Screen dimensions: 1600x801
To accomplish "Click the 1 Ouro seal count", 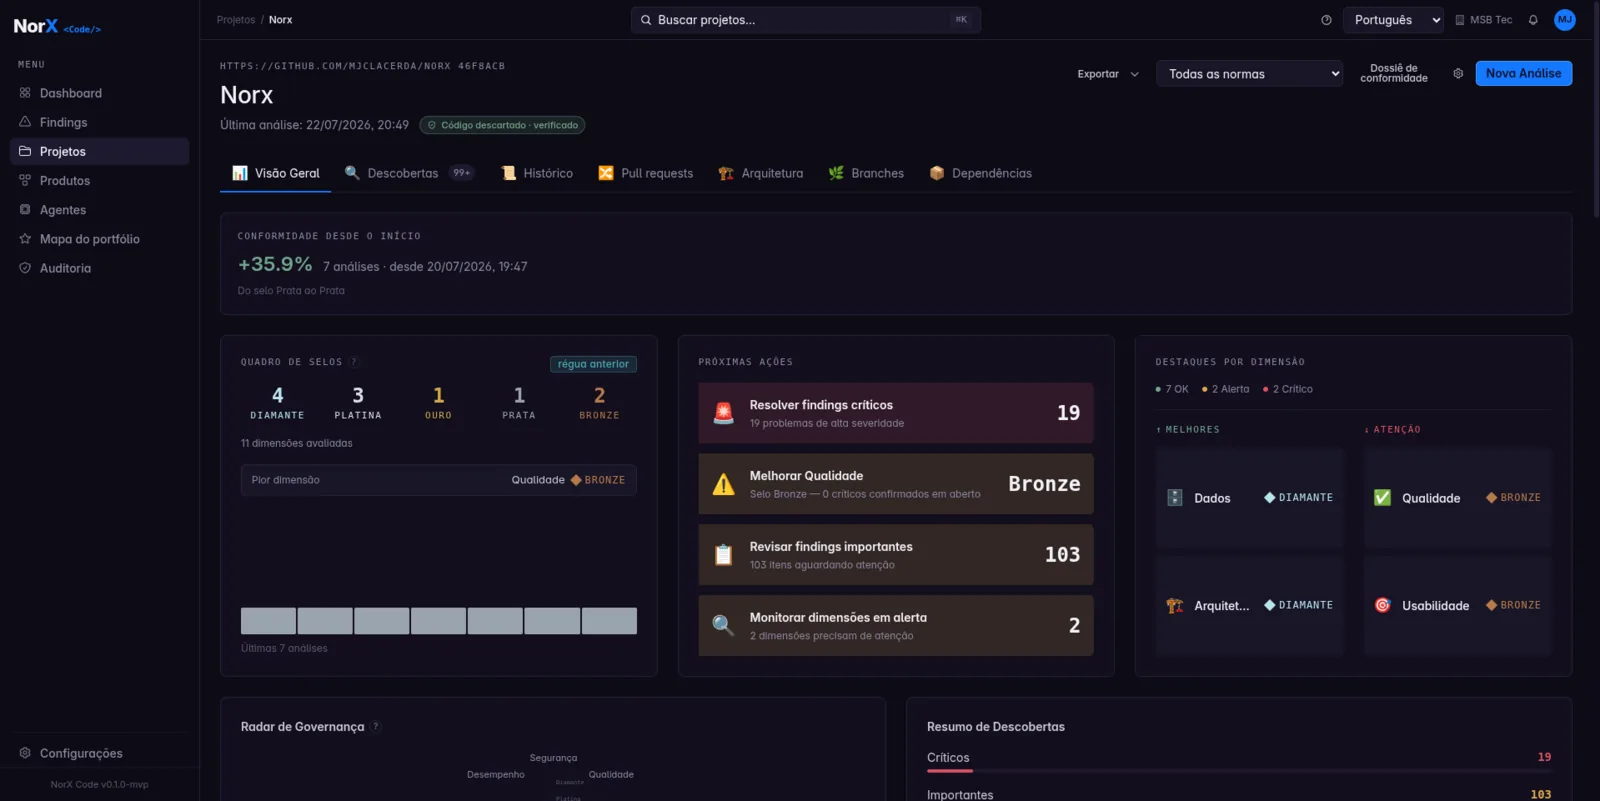I will 438,402.
